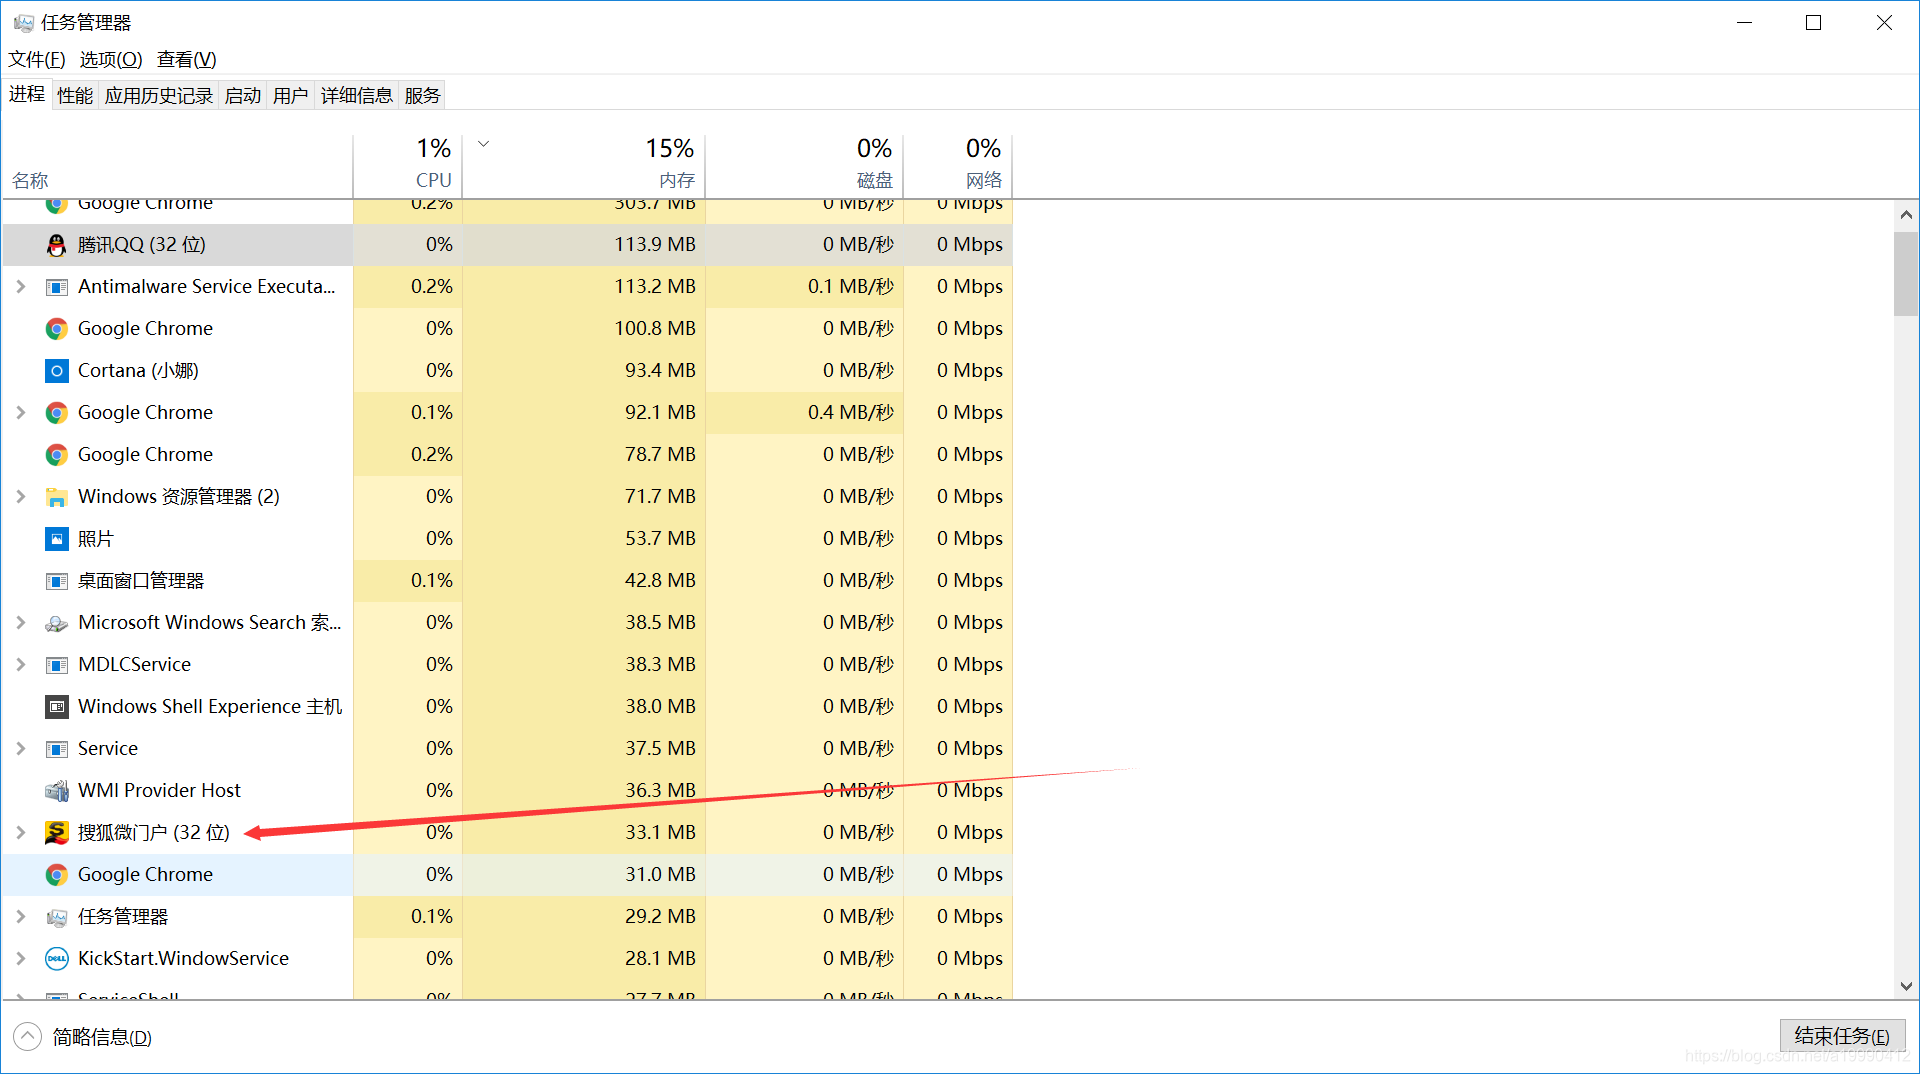
Task: Click the Windows Explorer folder icon
Action: click(x=57, y=497)
